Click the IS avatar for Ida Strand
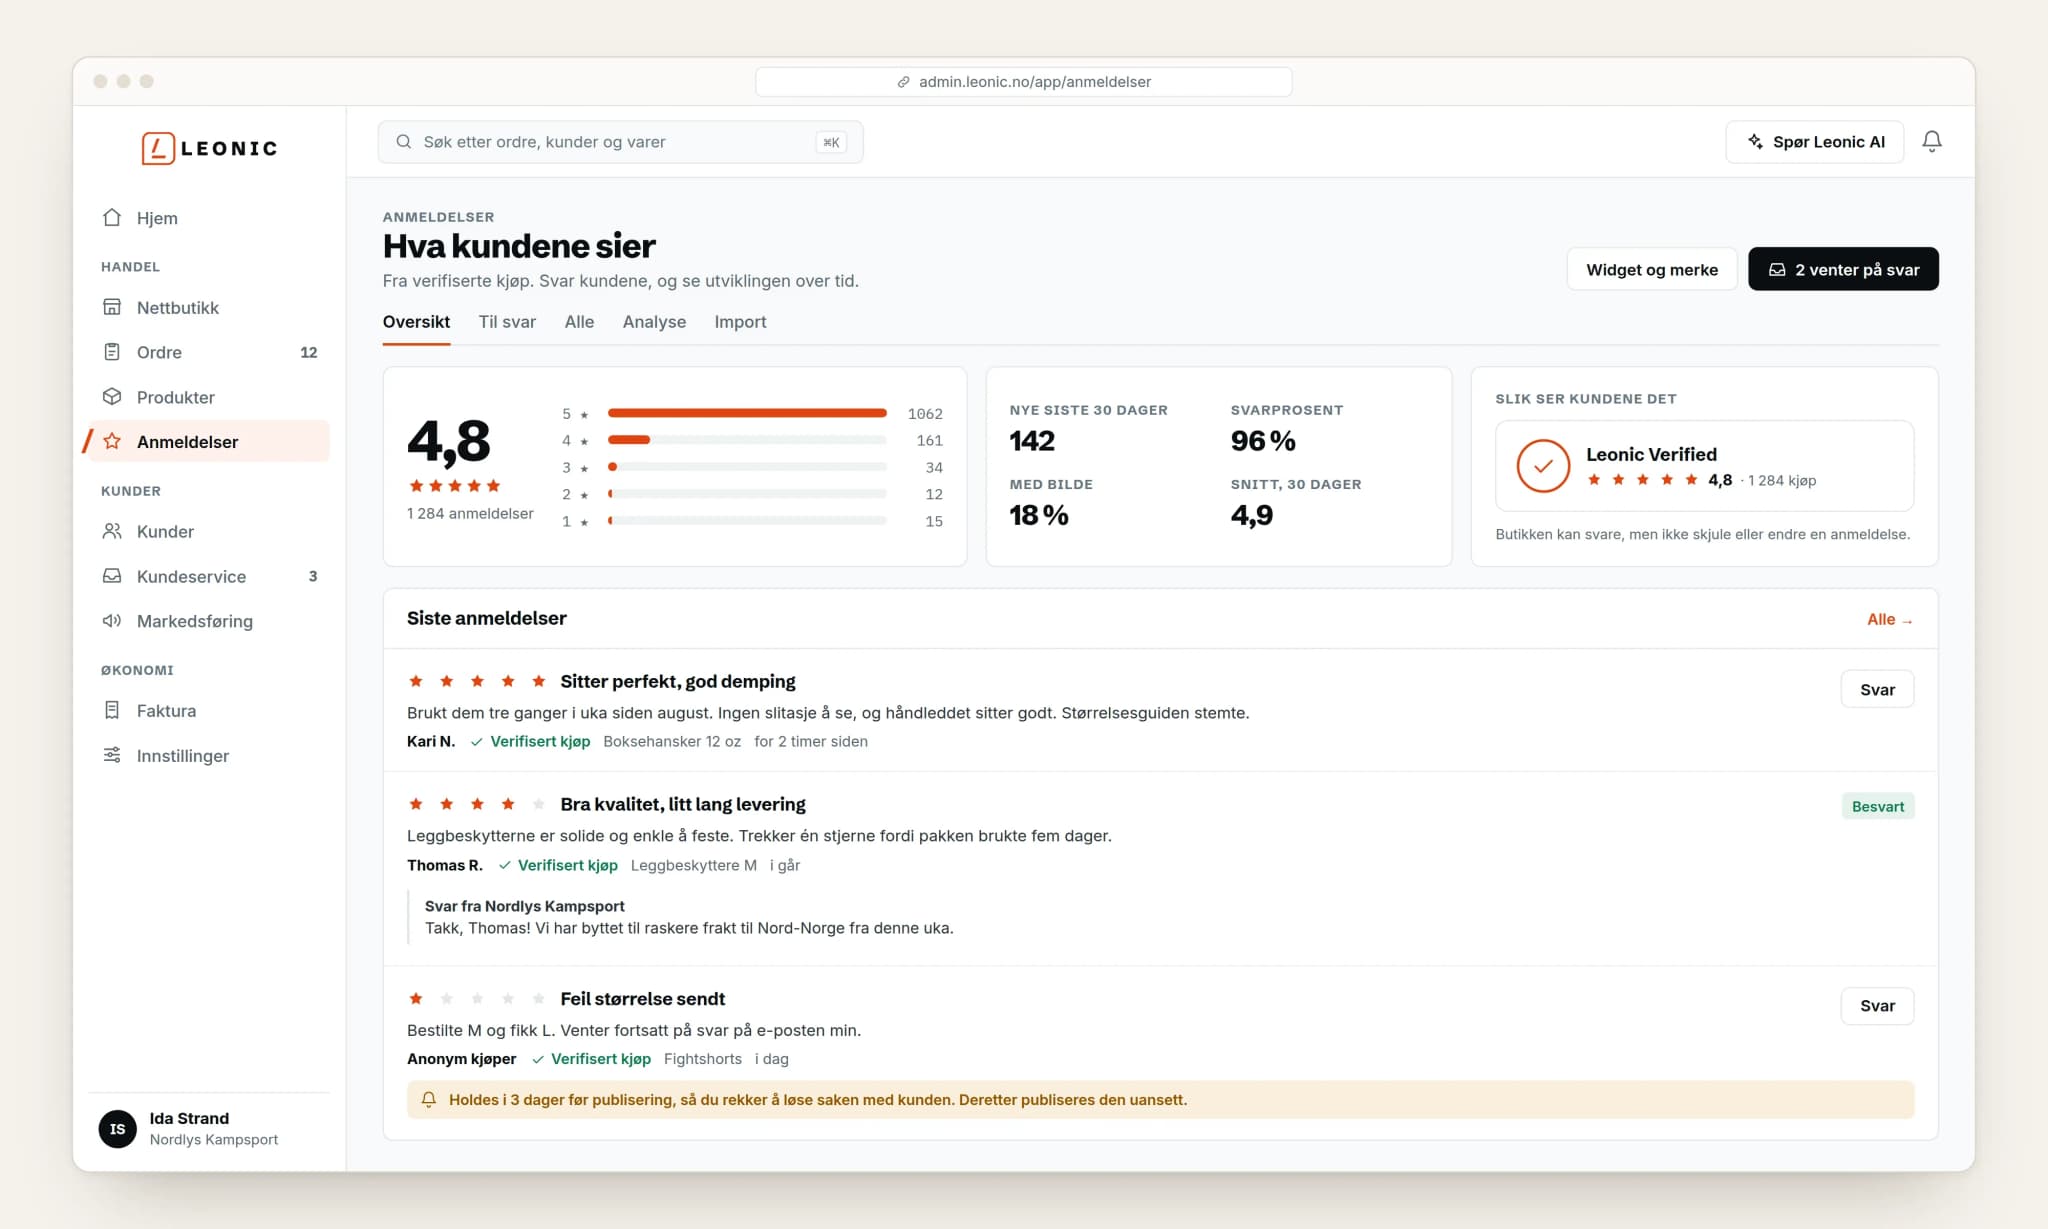The width and height of the screenshot is (2048, 1229). 118,1129
